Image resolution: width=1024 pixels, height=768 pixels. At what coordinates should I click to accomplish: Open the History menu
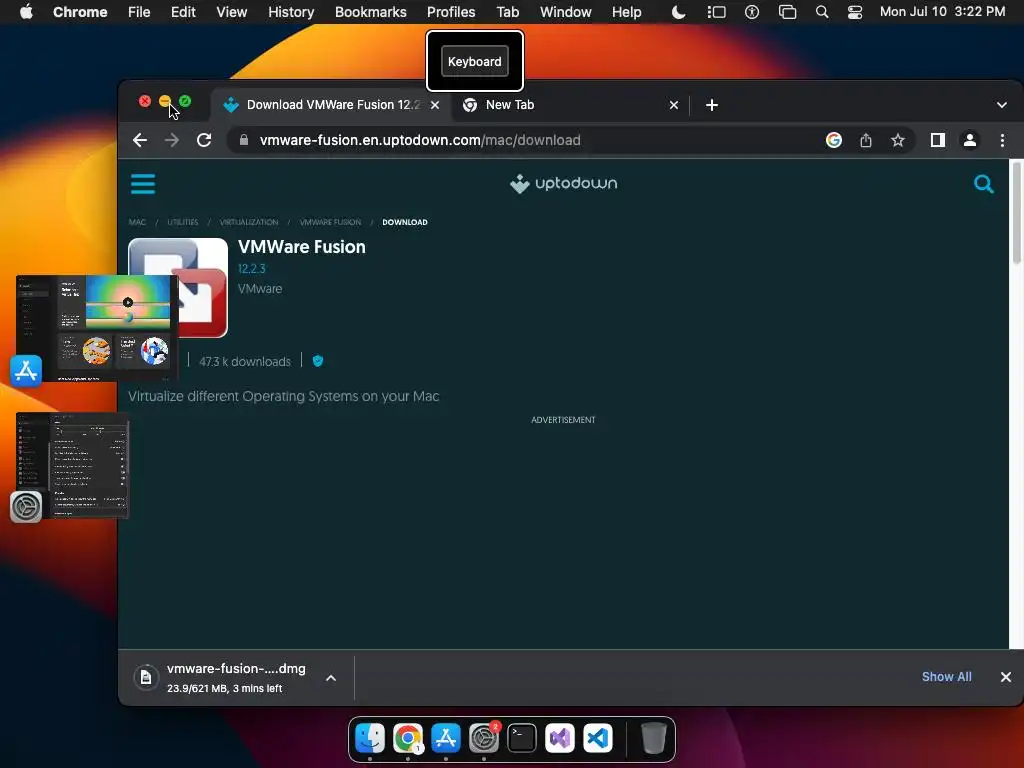(x=291, y=12)
